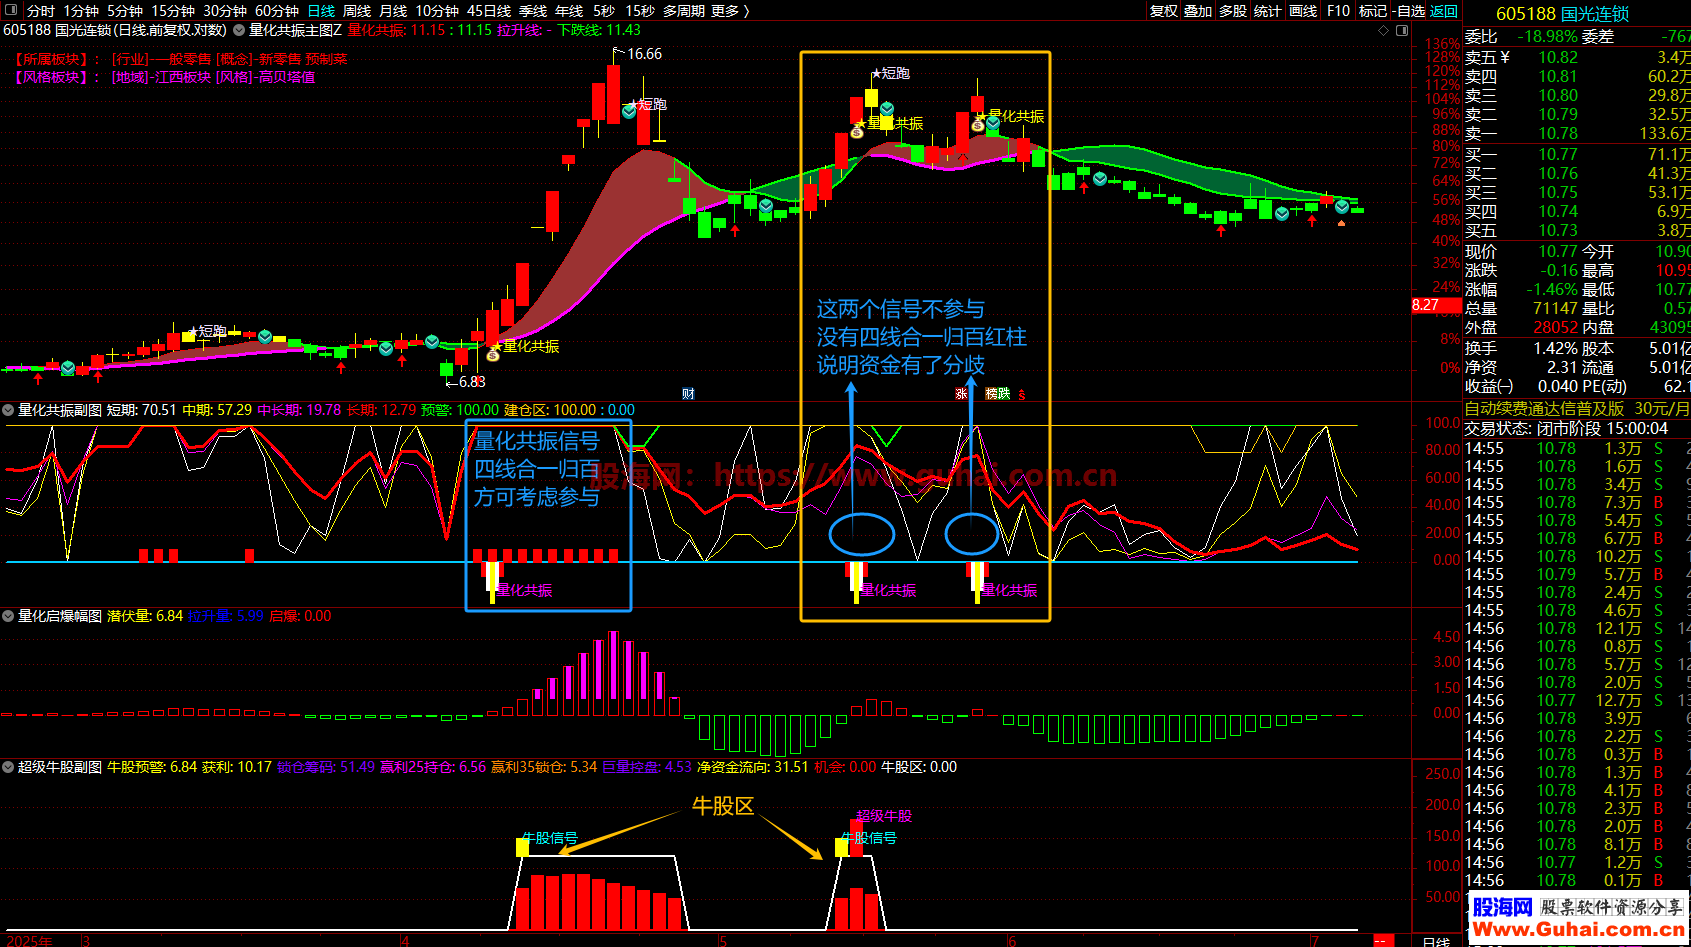Select the 1分钟 period tab

[81, 11]
